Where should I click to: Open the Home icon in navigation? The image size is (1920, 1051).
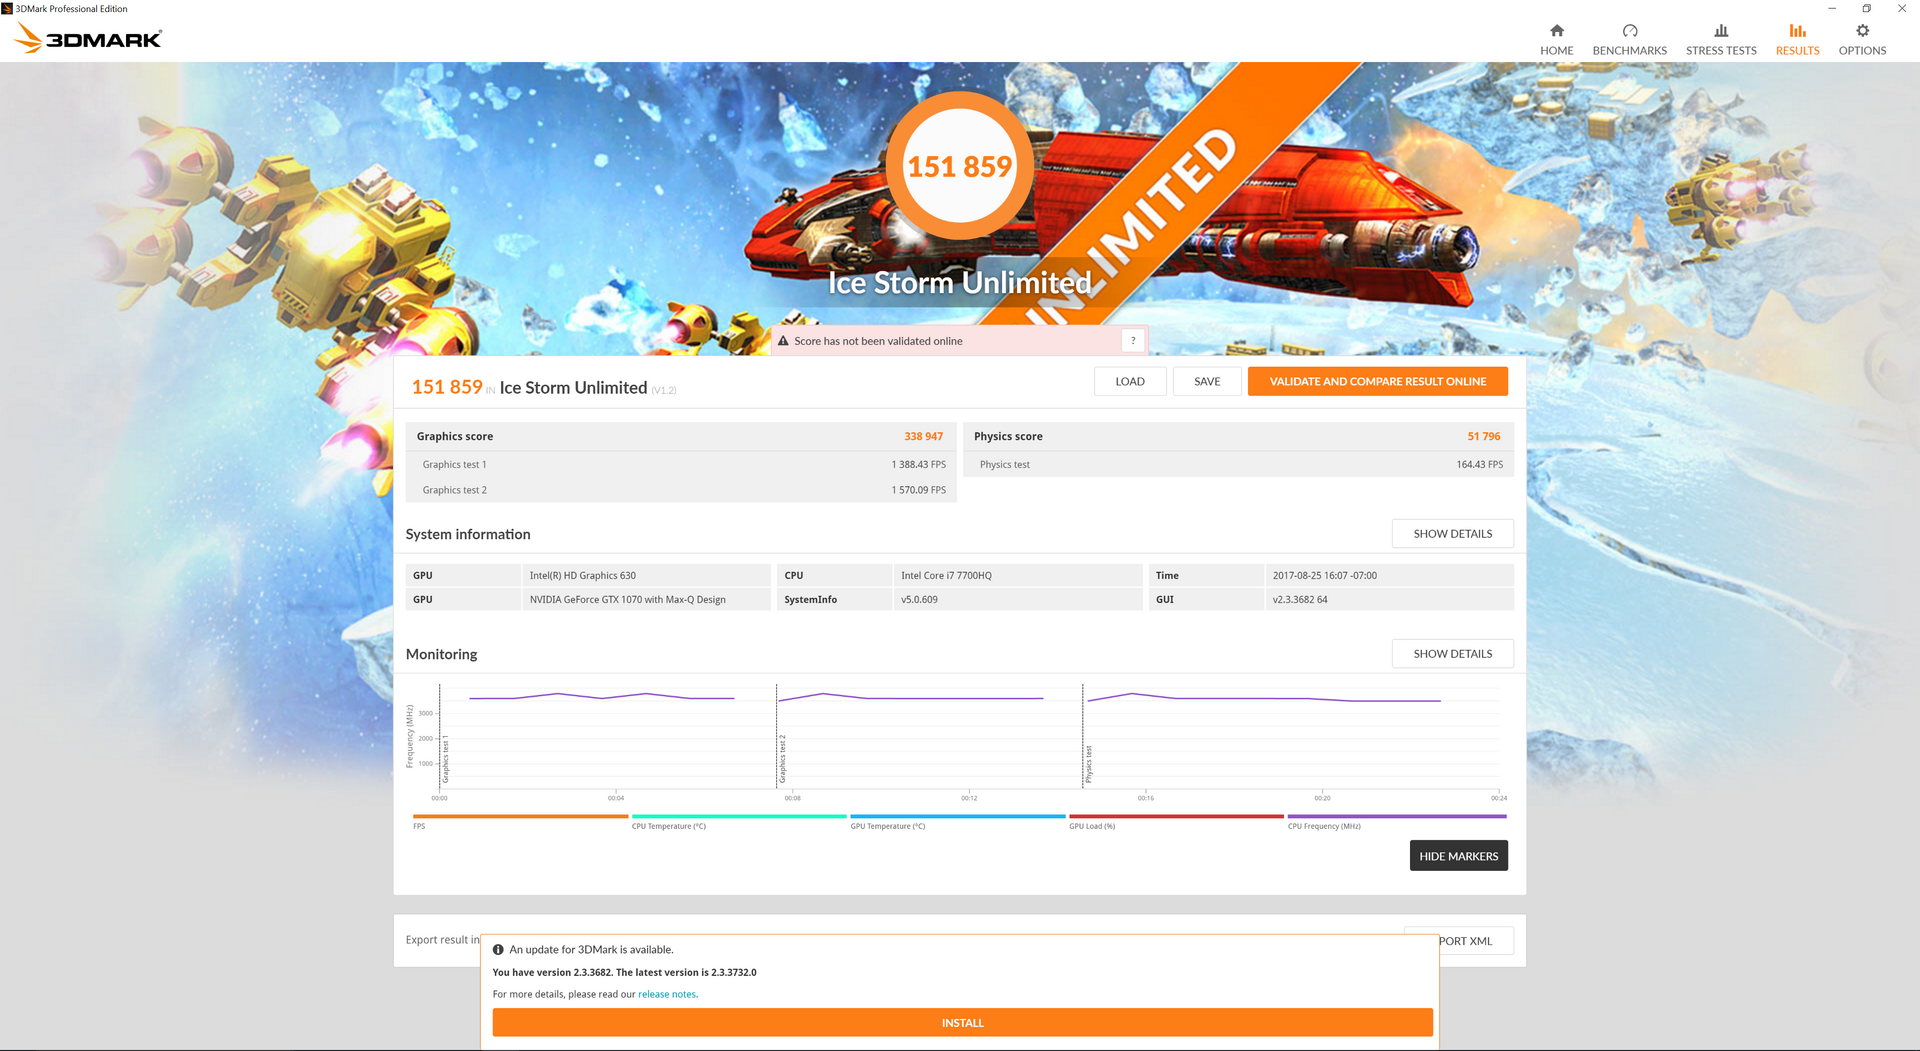pos(1556,31)
